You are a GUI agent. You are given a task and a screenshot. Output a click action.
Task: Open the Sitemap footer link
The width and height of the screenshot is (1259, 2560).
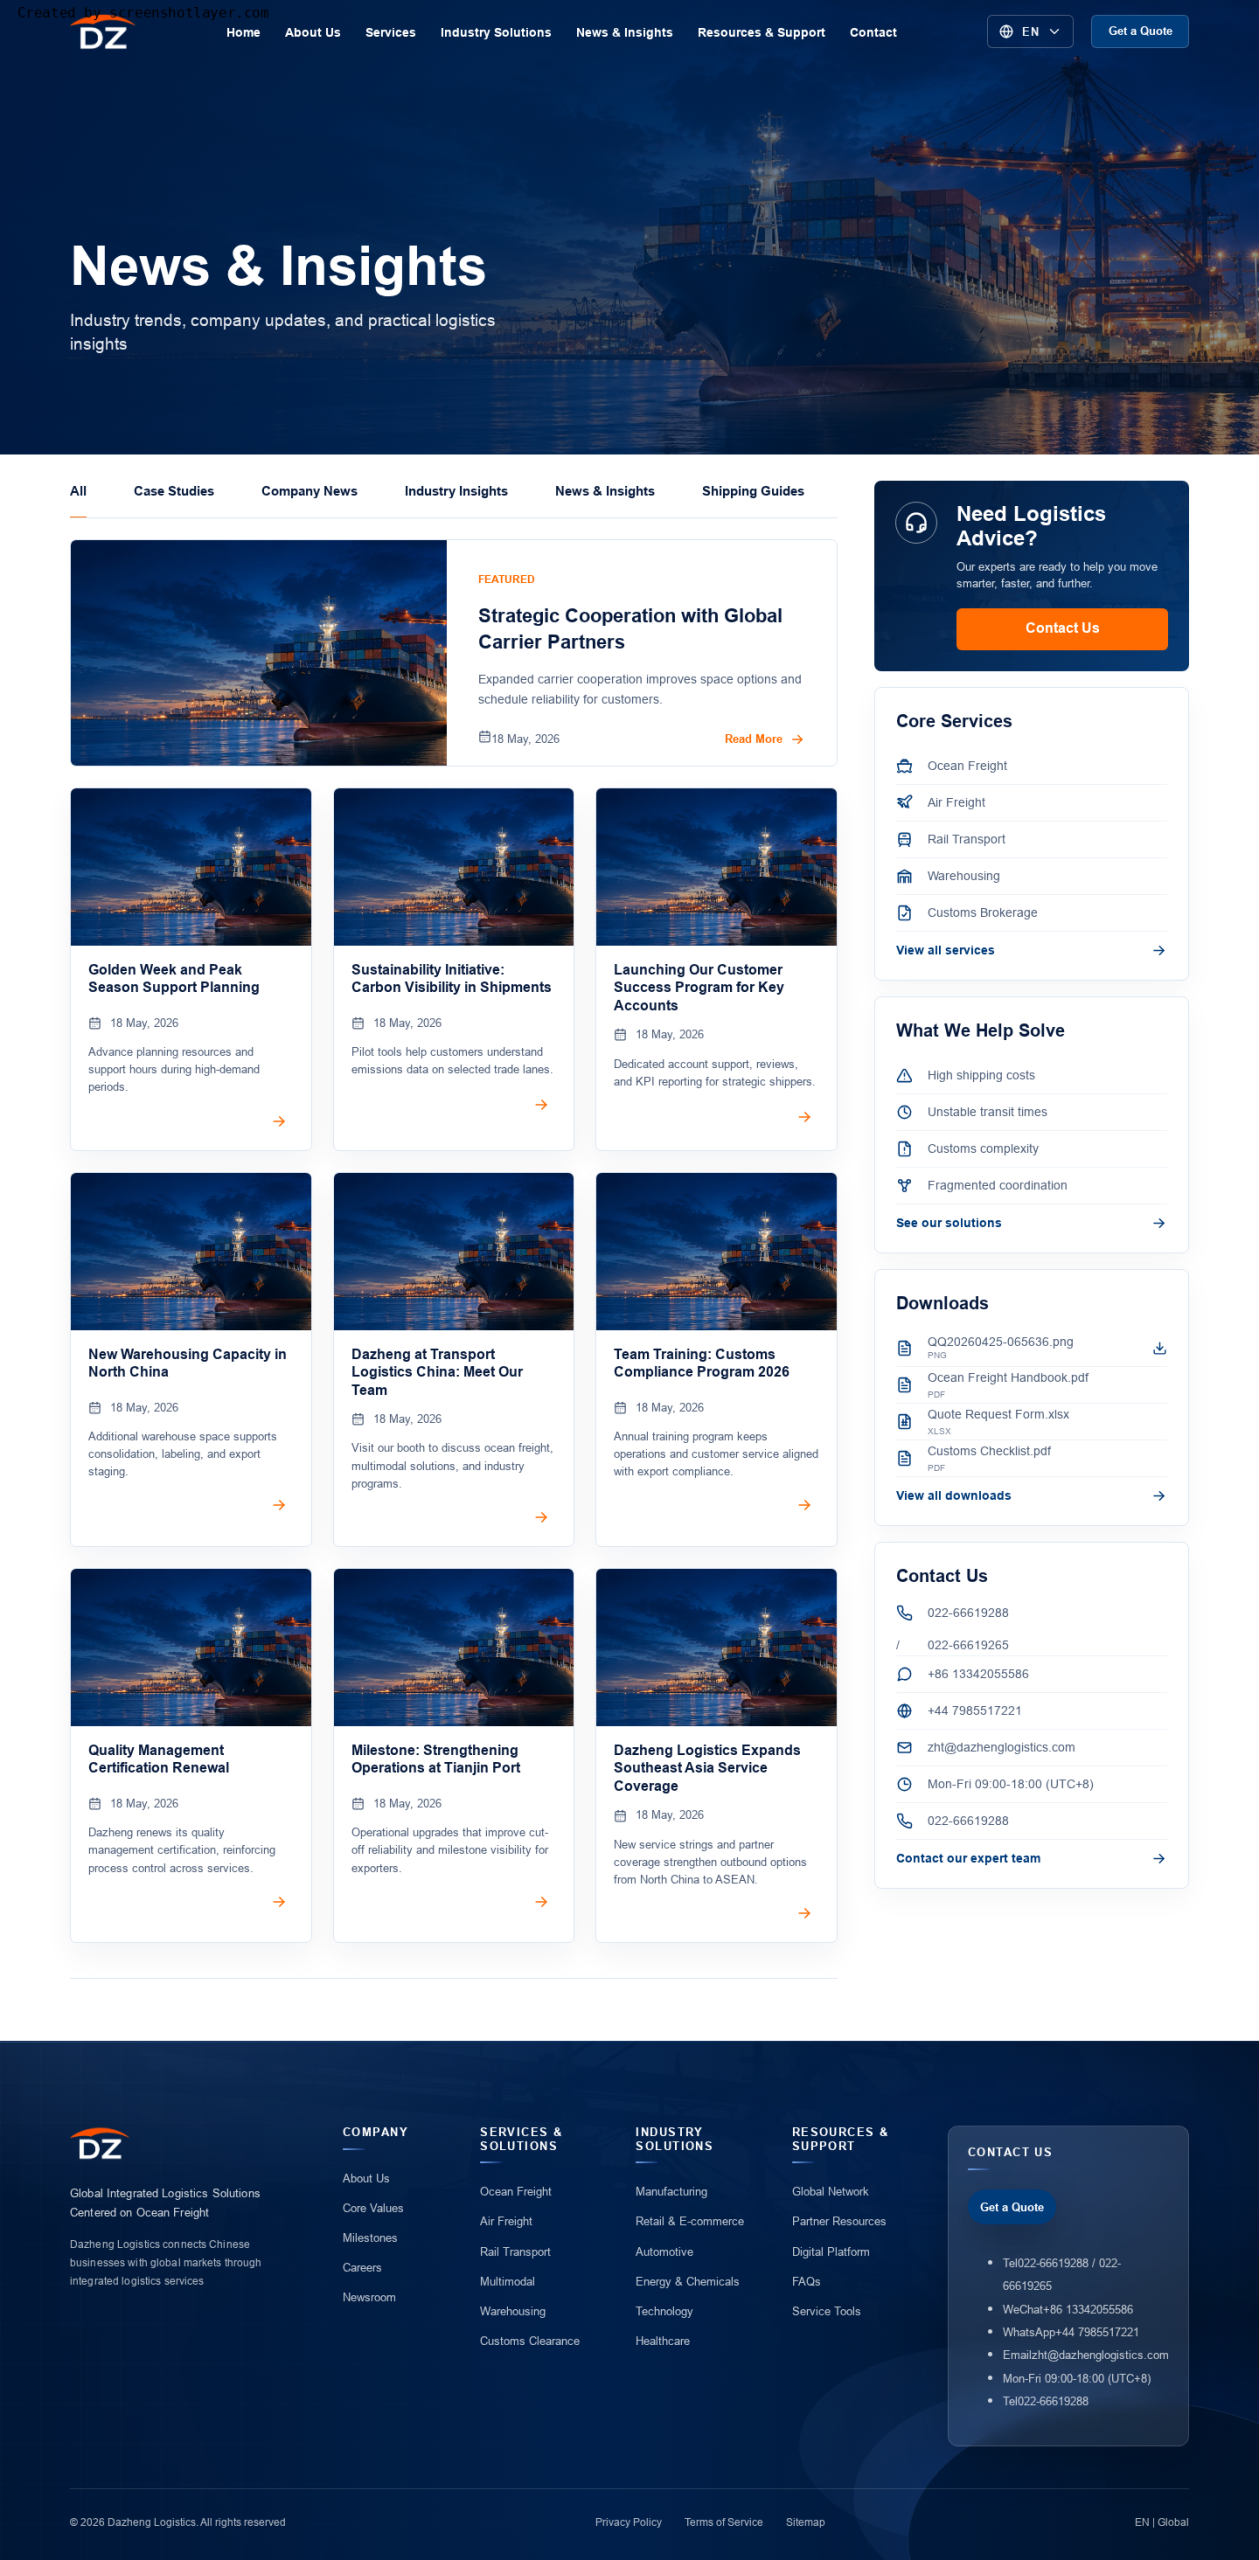805,2522
